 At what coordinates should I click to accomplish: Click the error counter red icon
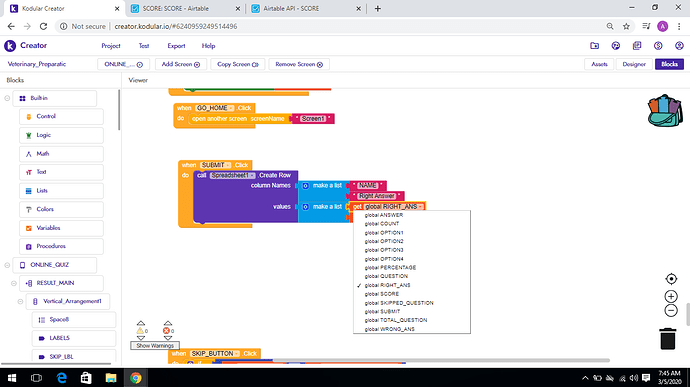click(166, 331)
